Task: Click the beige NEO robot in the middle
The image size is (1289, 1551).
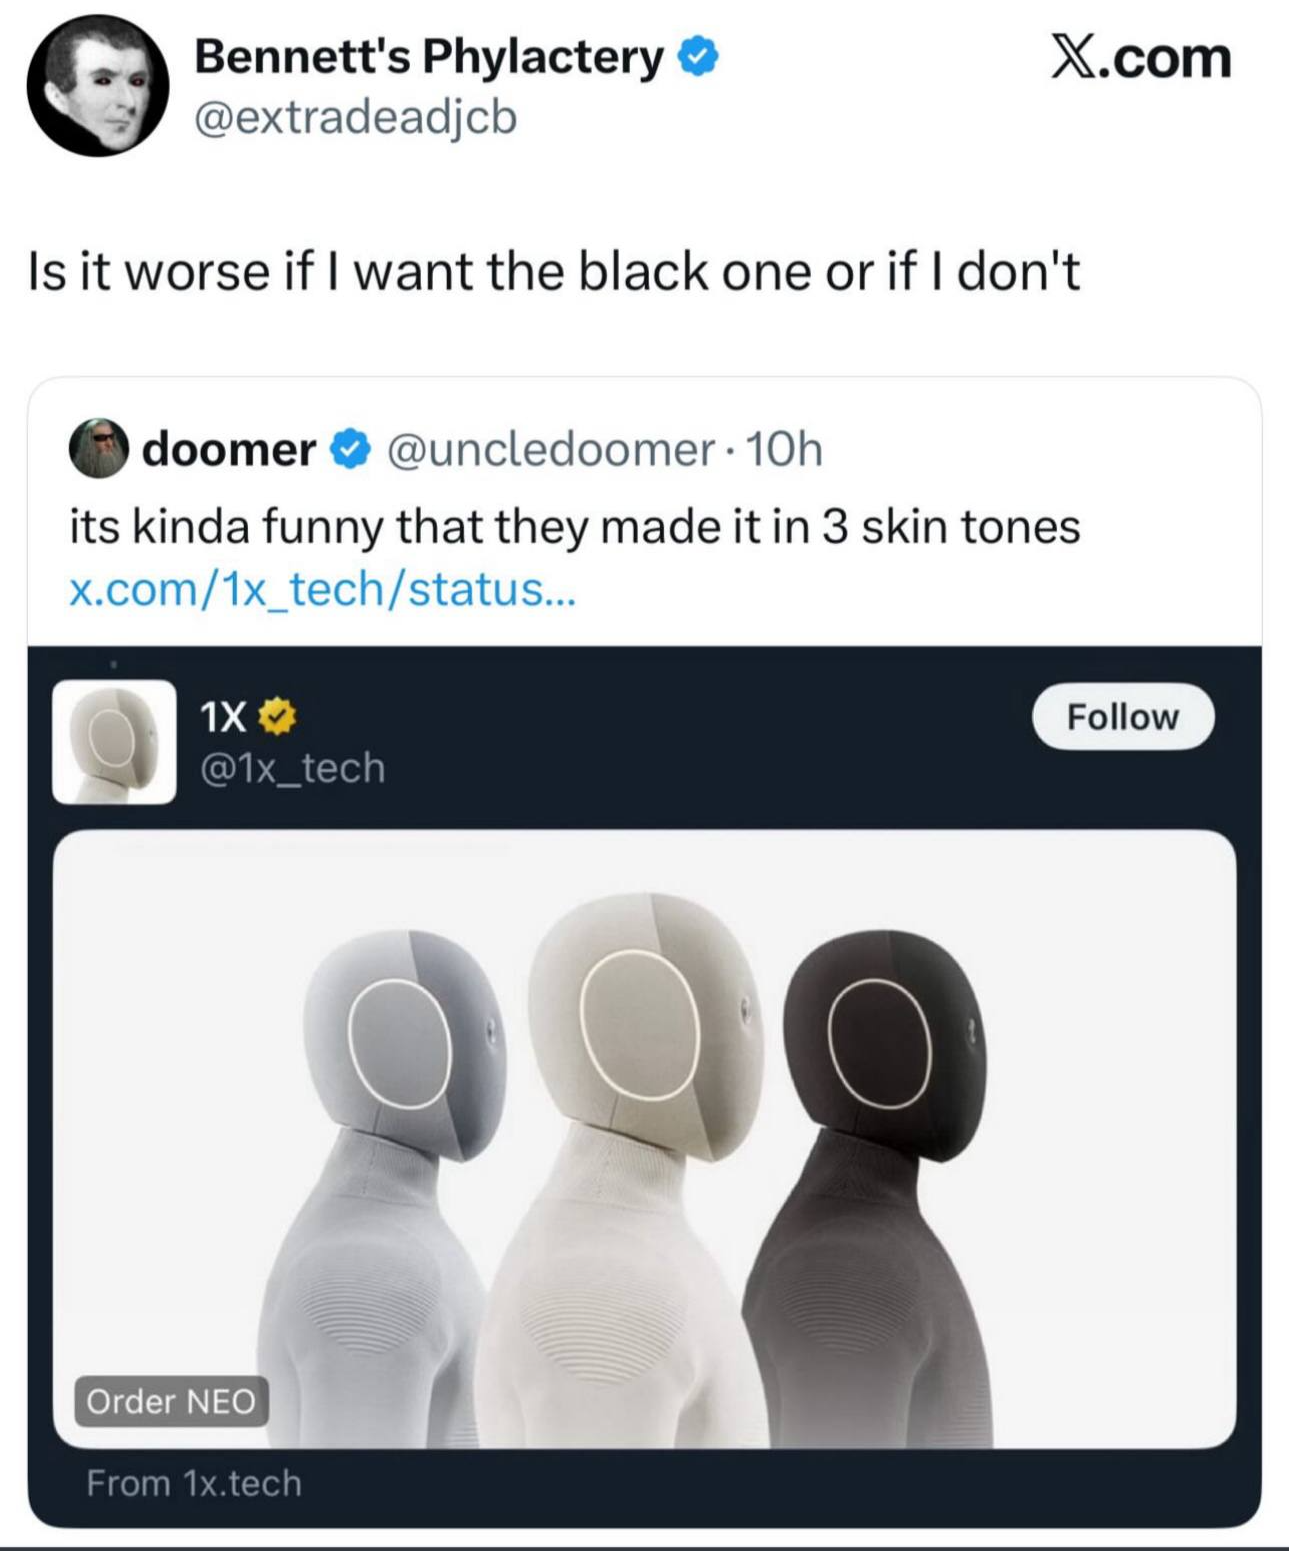Action: click(x=630, y=1150)
